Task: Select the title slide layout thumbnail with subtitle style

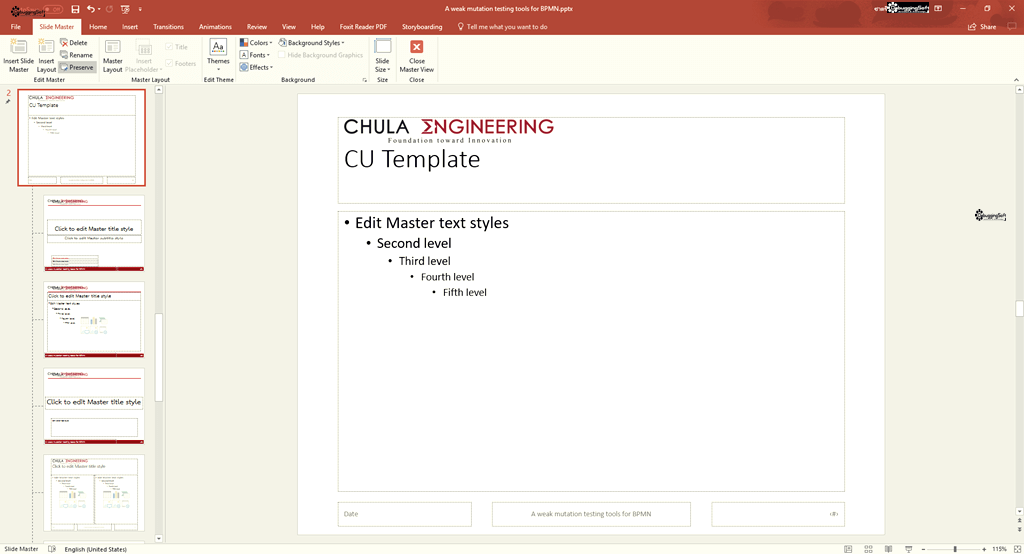Action: click(x=94, y=233)
